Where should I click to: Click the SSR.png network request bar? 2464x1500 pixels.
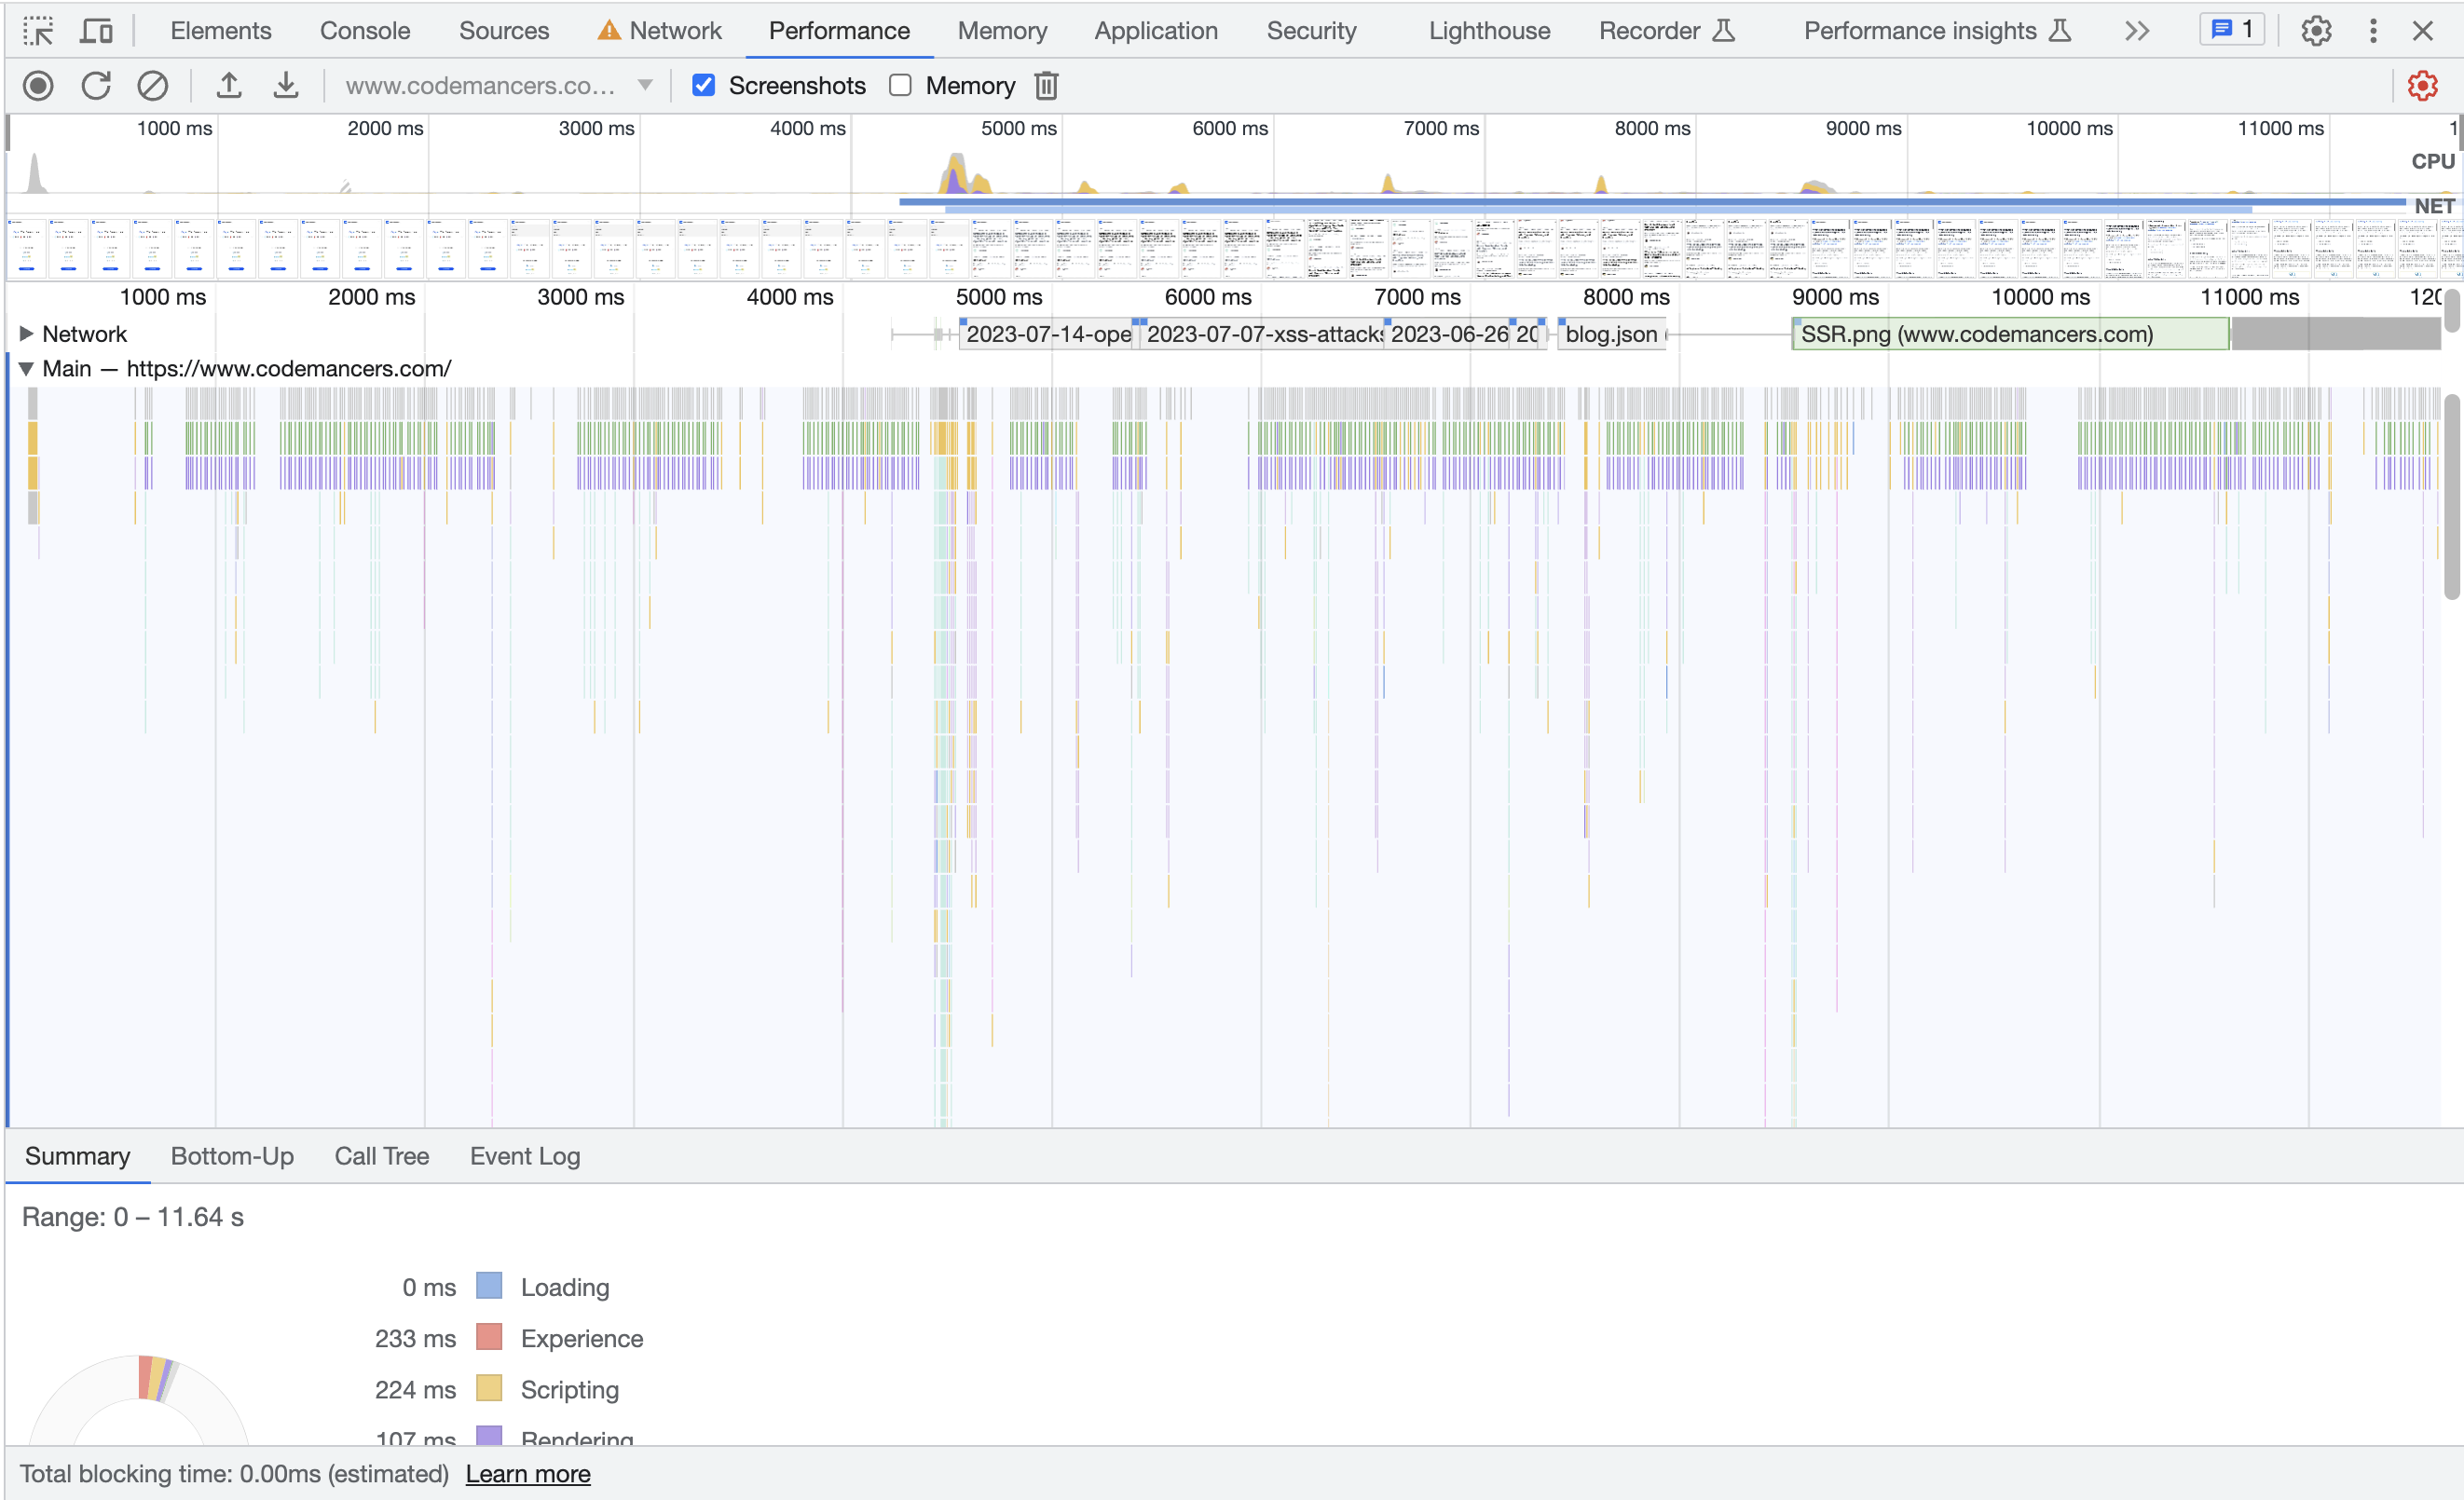tap(2010, 334)
